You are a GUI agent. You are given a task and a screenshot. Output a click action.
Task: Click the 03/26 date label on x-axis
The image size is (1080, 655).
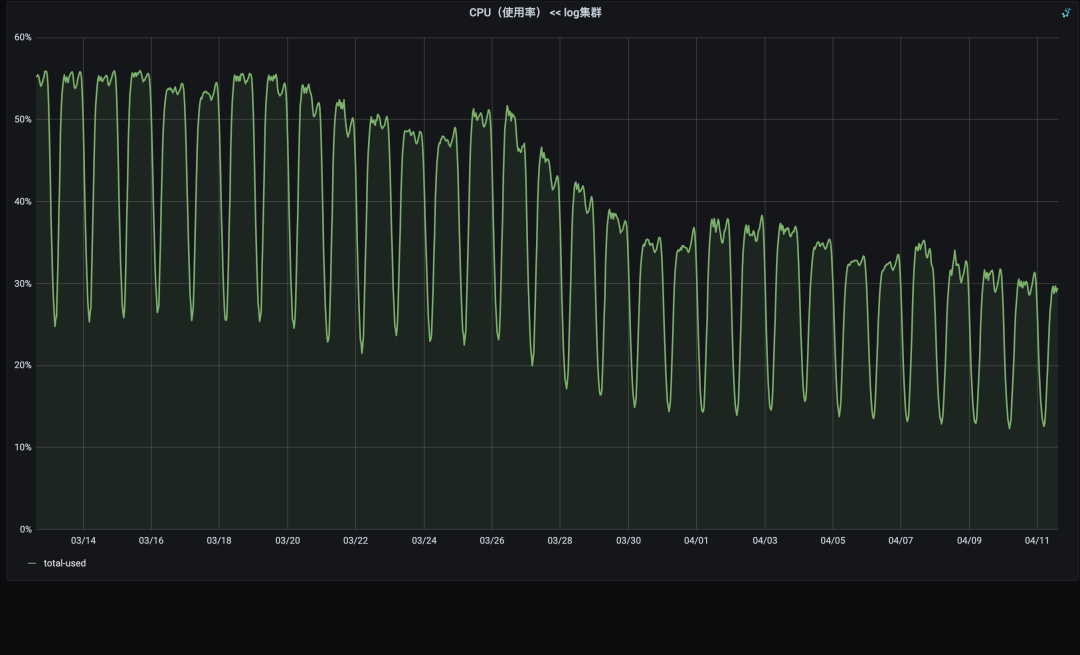[x=492, y=541]
